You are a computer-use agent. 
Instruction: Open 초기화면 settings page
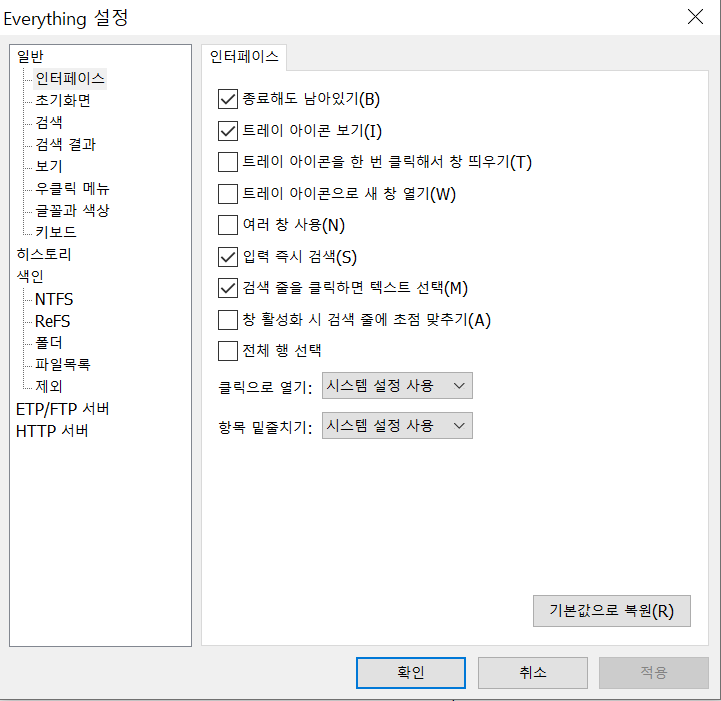tap(63, 100)
